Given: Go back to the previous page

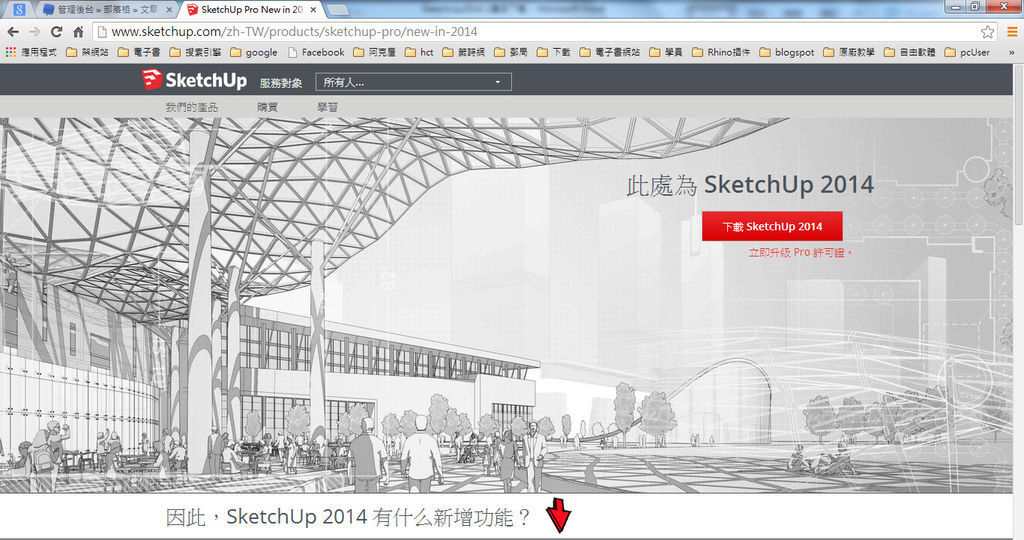Looking at the screenshot, I should pos(13,31).
